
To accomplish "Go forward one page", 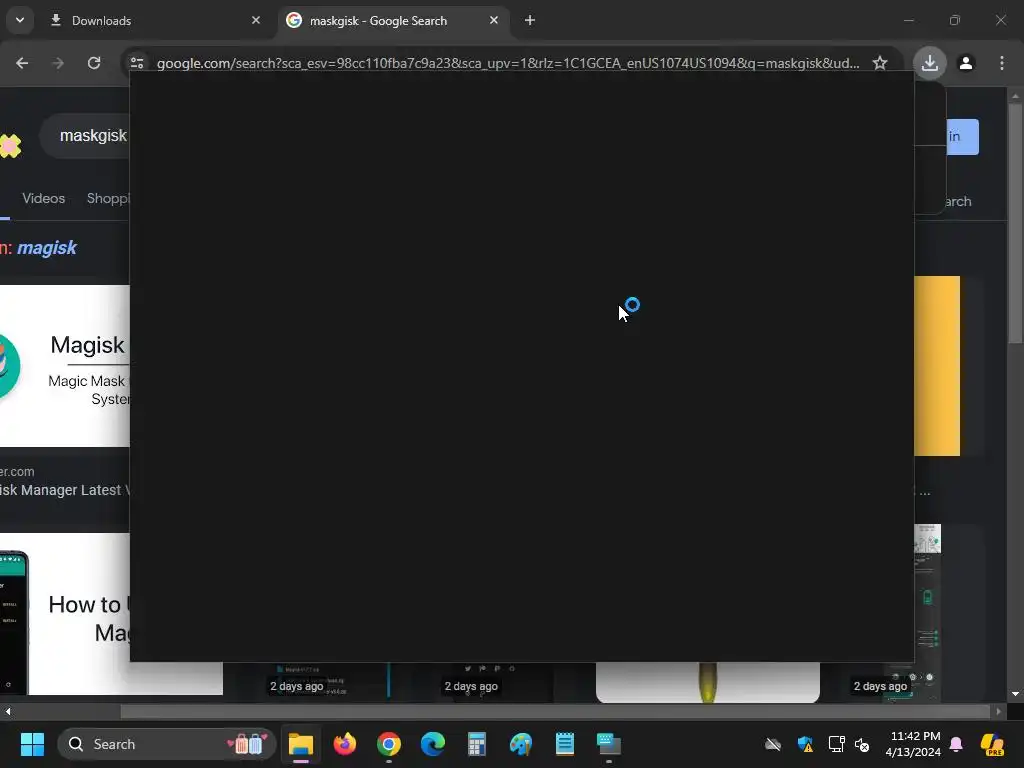I will click(x=58, y=63).
